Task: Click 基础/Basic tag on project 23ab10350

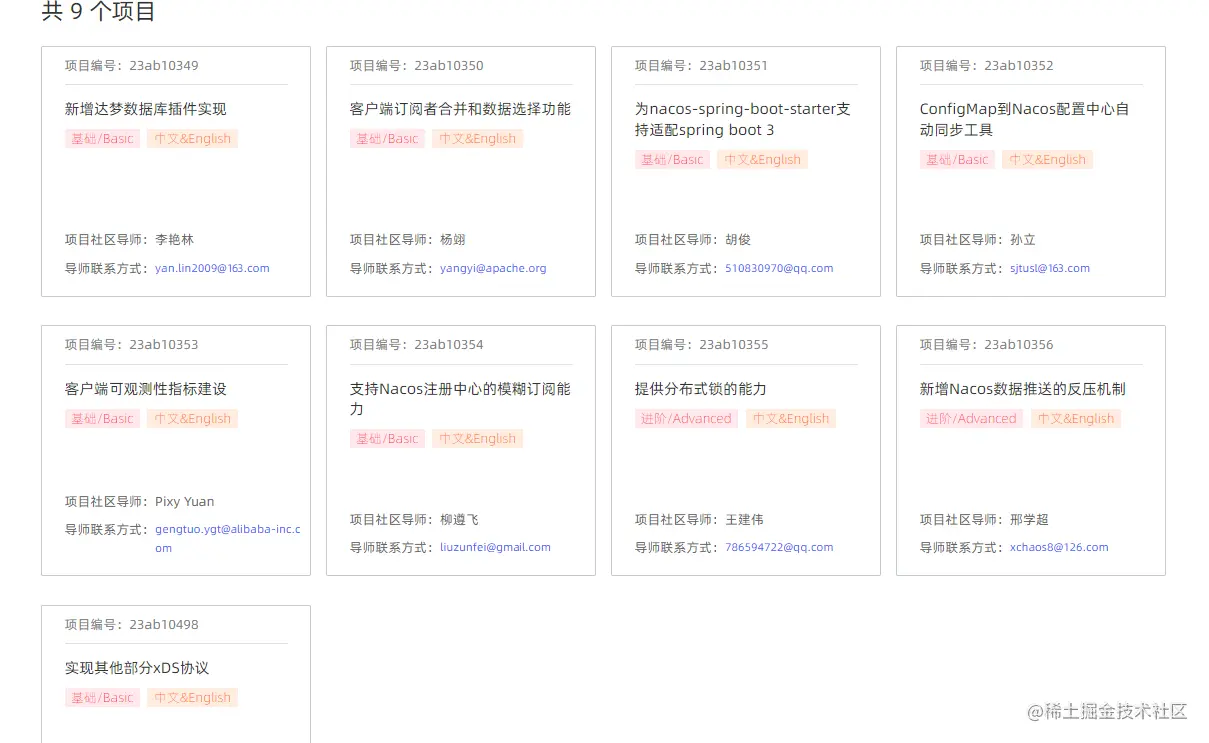Action: (387, 139)
